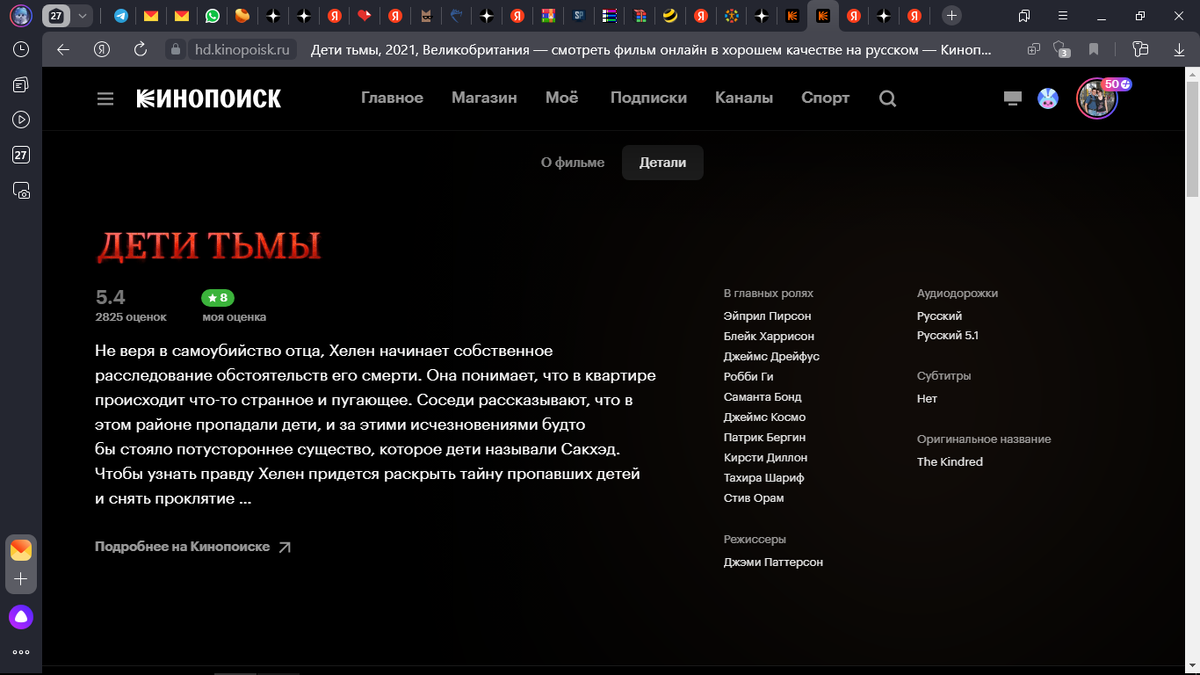Image resolution: width=1200 pixels, height=675 pixels.
Task: Click the ДЕТИ ТЬМЫ title logo
Action: coord(209,246)
